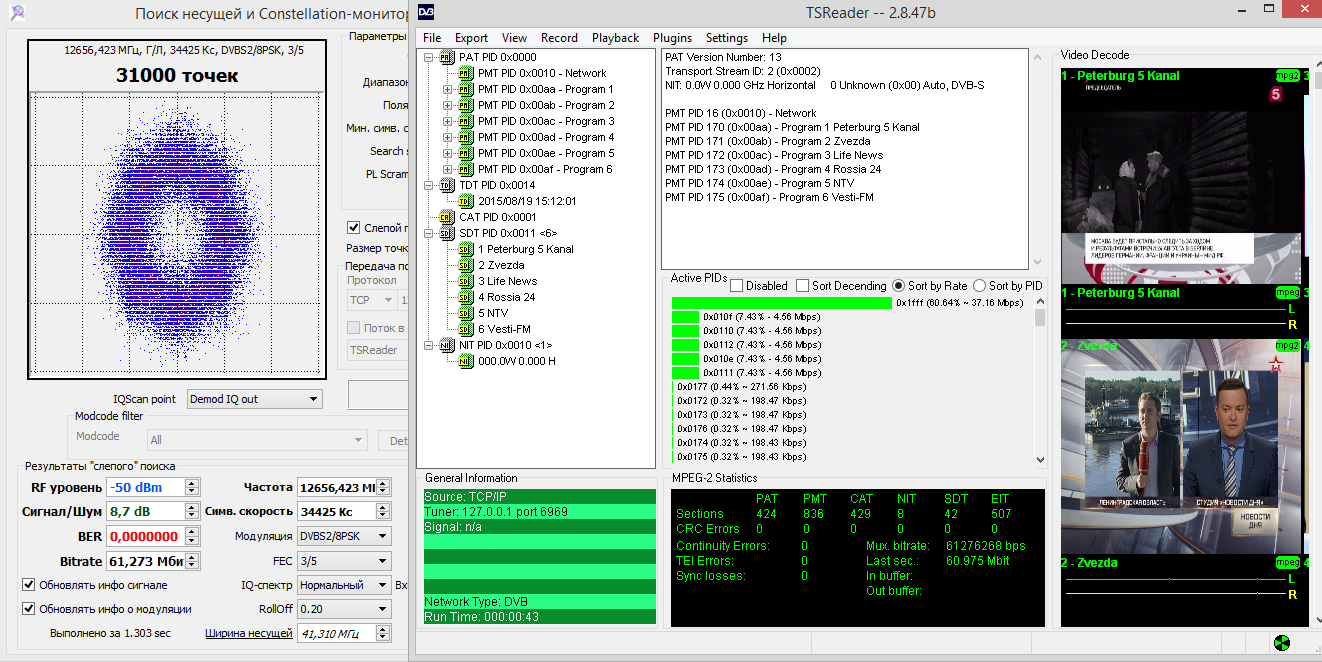Click the TSReader DVB title bar icon

tap(426, 11)
